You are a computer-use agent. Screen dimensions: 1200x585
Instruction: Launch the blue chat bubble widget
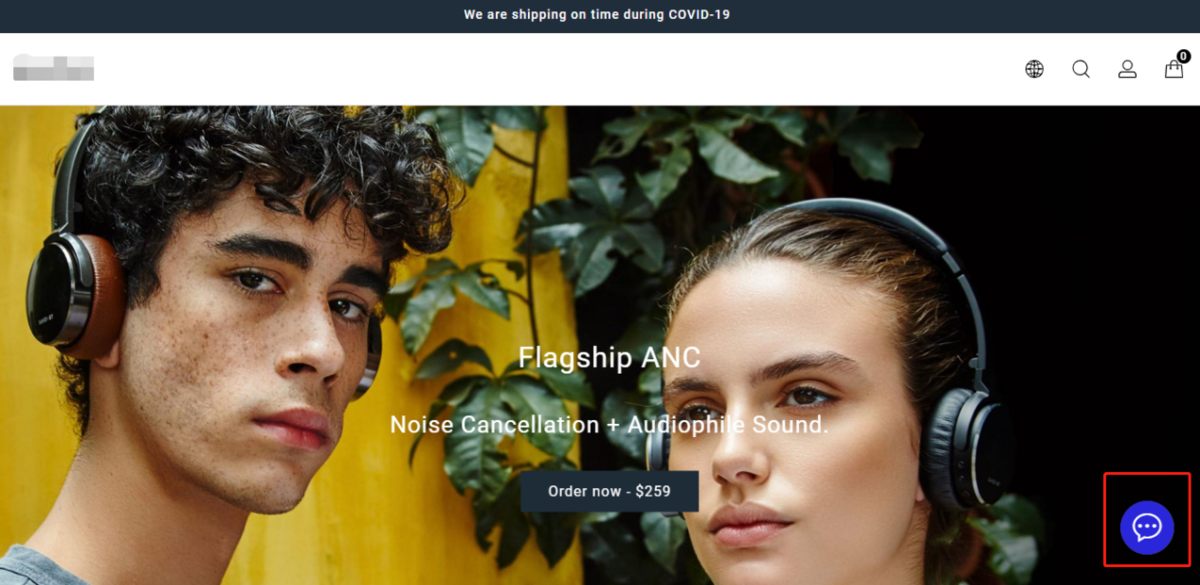tap(1147, 527)
